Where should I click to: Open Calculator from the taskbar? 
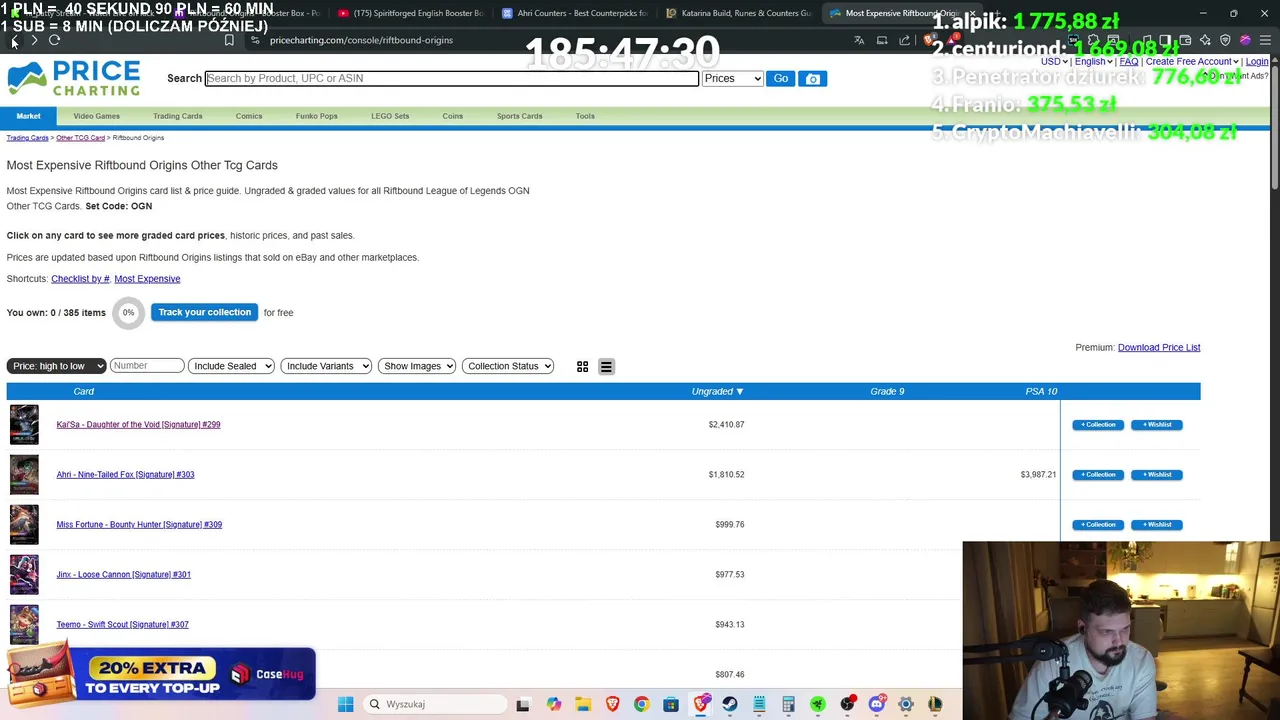click(789, 704)
